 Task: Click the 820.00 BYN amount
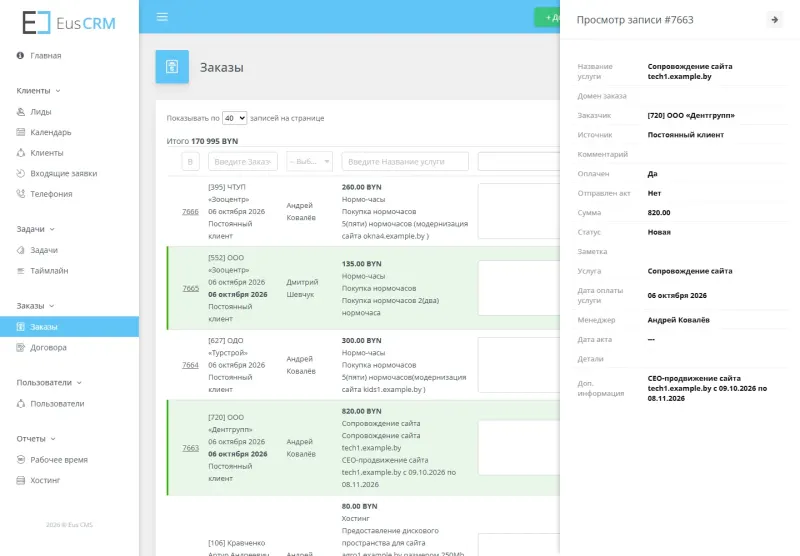click(361, 411)
